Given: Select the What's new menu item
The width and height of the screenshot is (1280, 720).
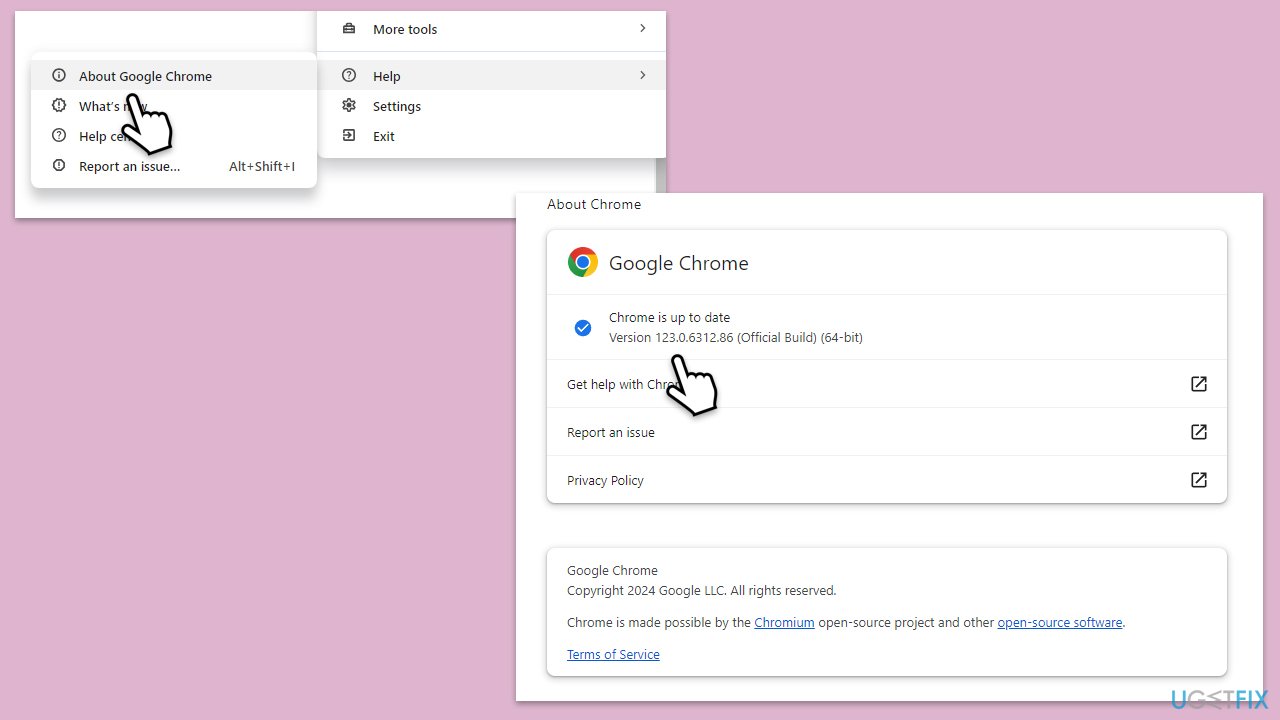Looking at the screenshot, I should (174, 106).
